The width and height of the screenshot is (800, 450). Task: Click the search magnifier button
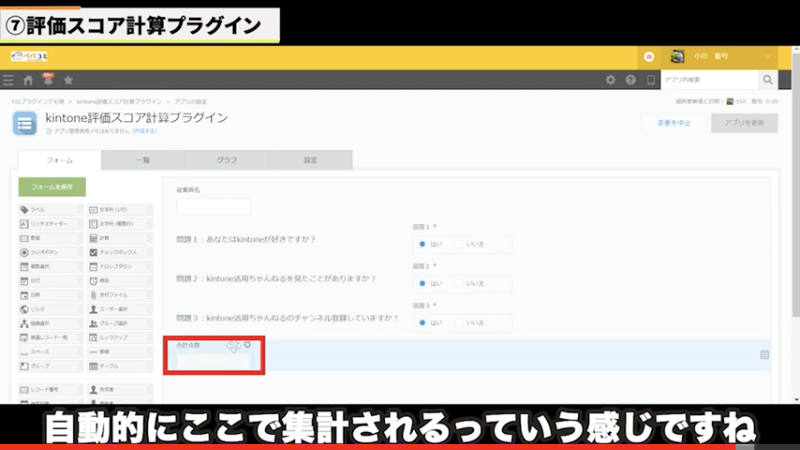pos(768,80)
